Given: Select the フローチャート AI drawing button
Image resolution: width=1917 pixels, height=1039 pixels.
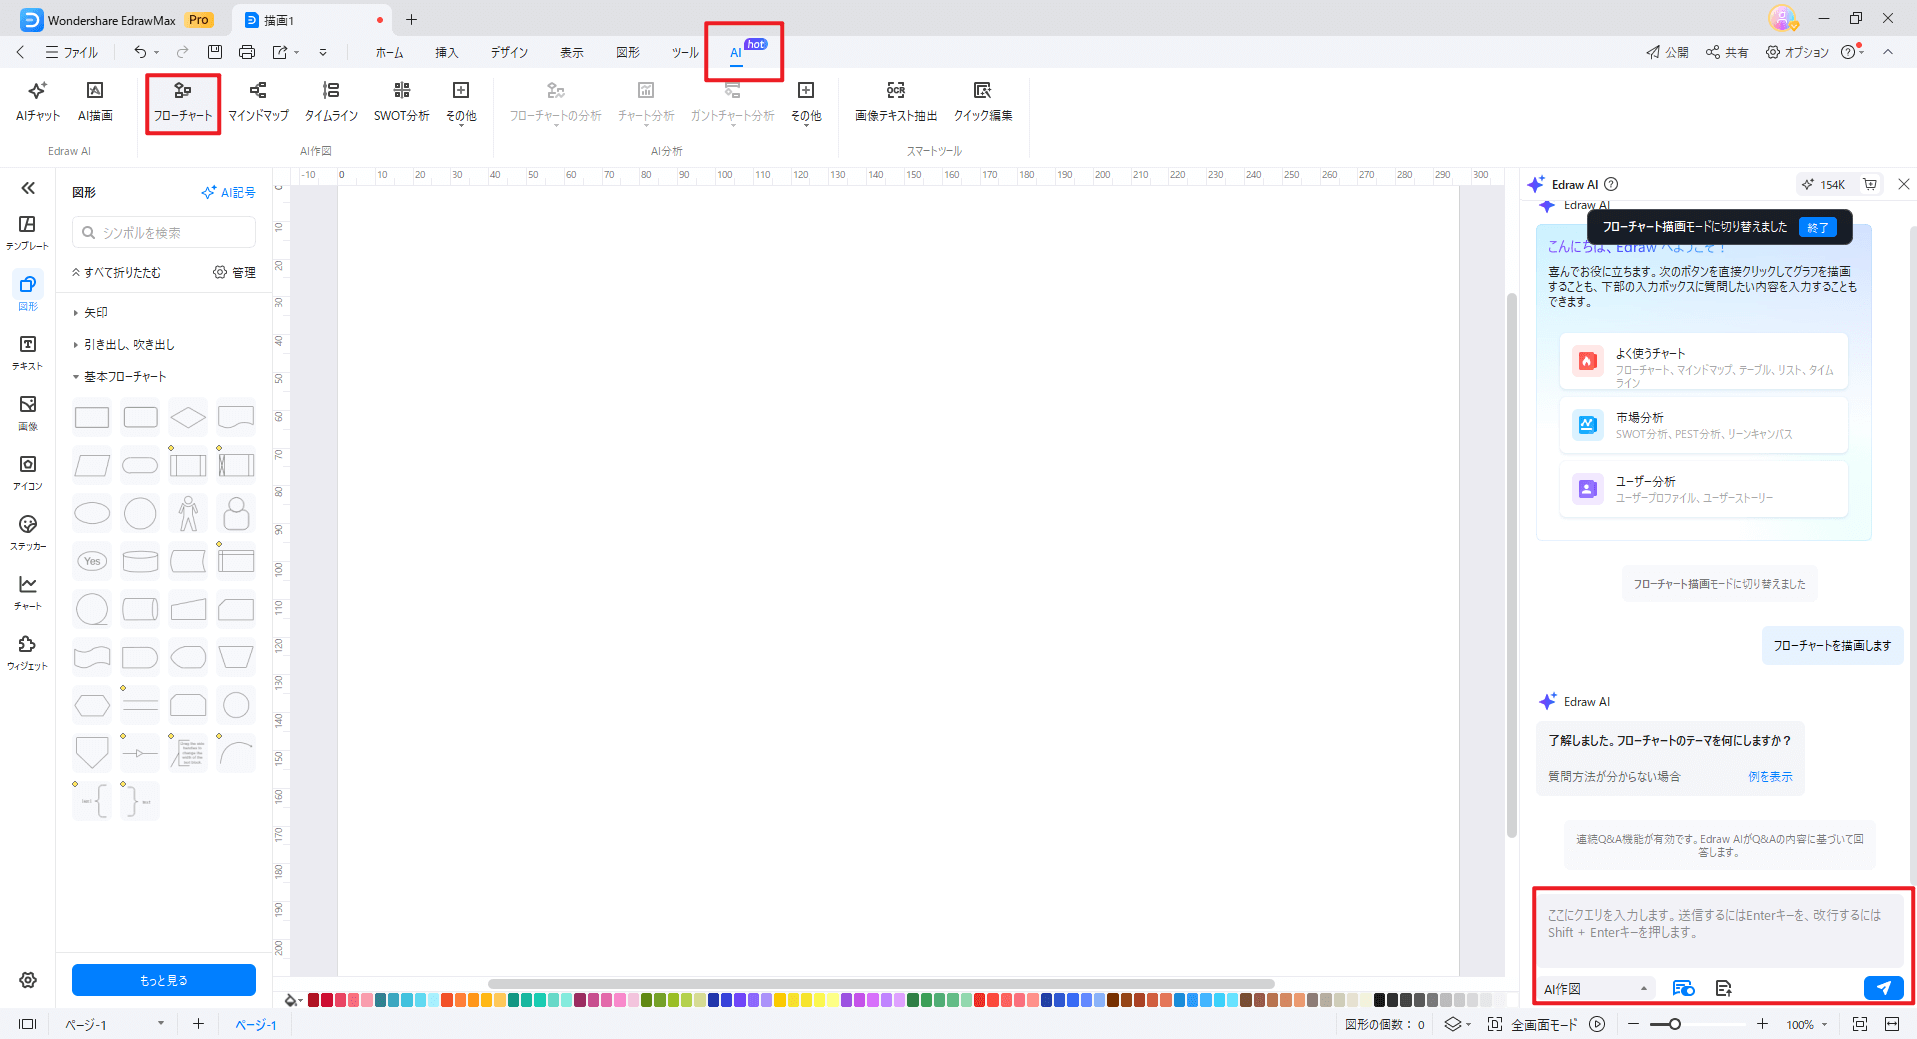Looking at the screenshot, I should pyautogui.click(x=183, y=102).
